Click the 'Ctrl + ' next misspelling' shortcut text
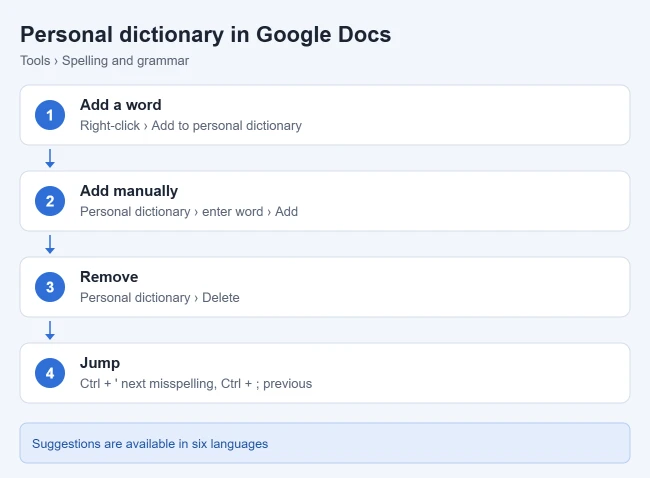The width and height of the screenshot is (650, 478). [148, 383]
